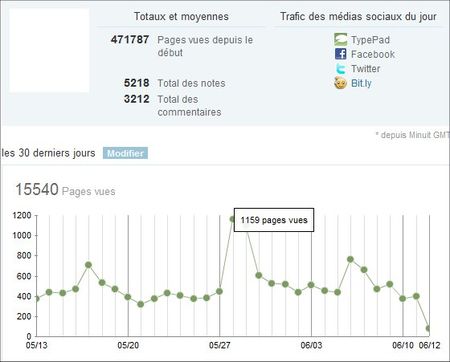Select the TypePad traffic label

point(370,40)
